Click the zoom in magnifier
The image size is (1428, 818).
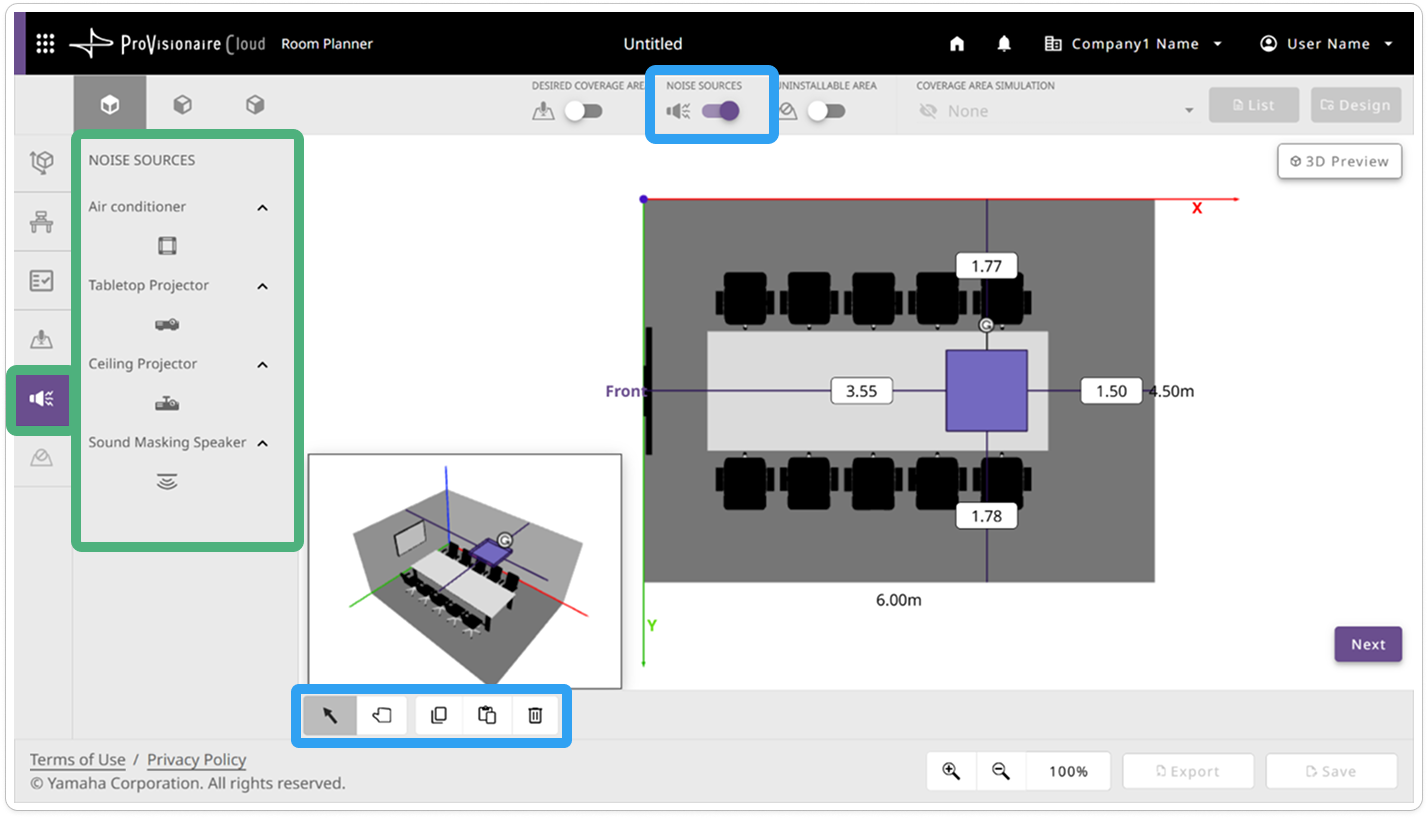951,771
